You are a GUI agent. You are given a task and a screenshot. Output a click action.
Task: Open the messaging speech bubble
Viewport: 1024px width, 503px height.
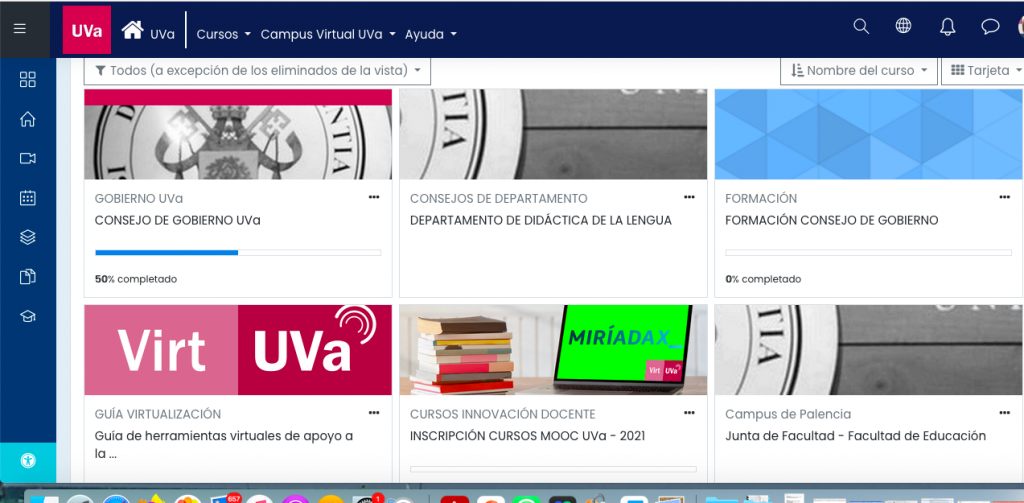coord(990,27)
